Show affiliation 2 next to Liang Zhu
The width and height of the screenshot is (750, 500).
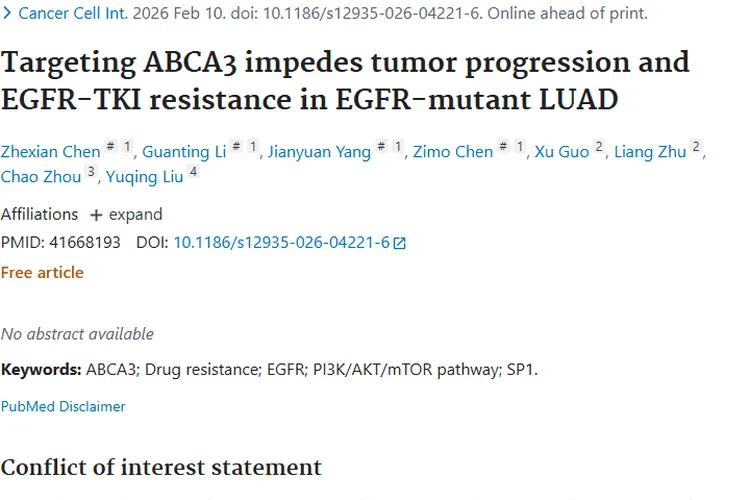(696, 147)
